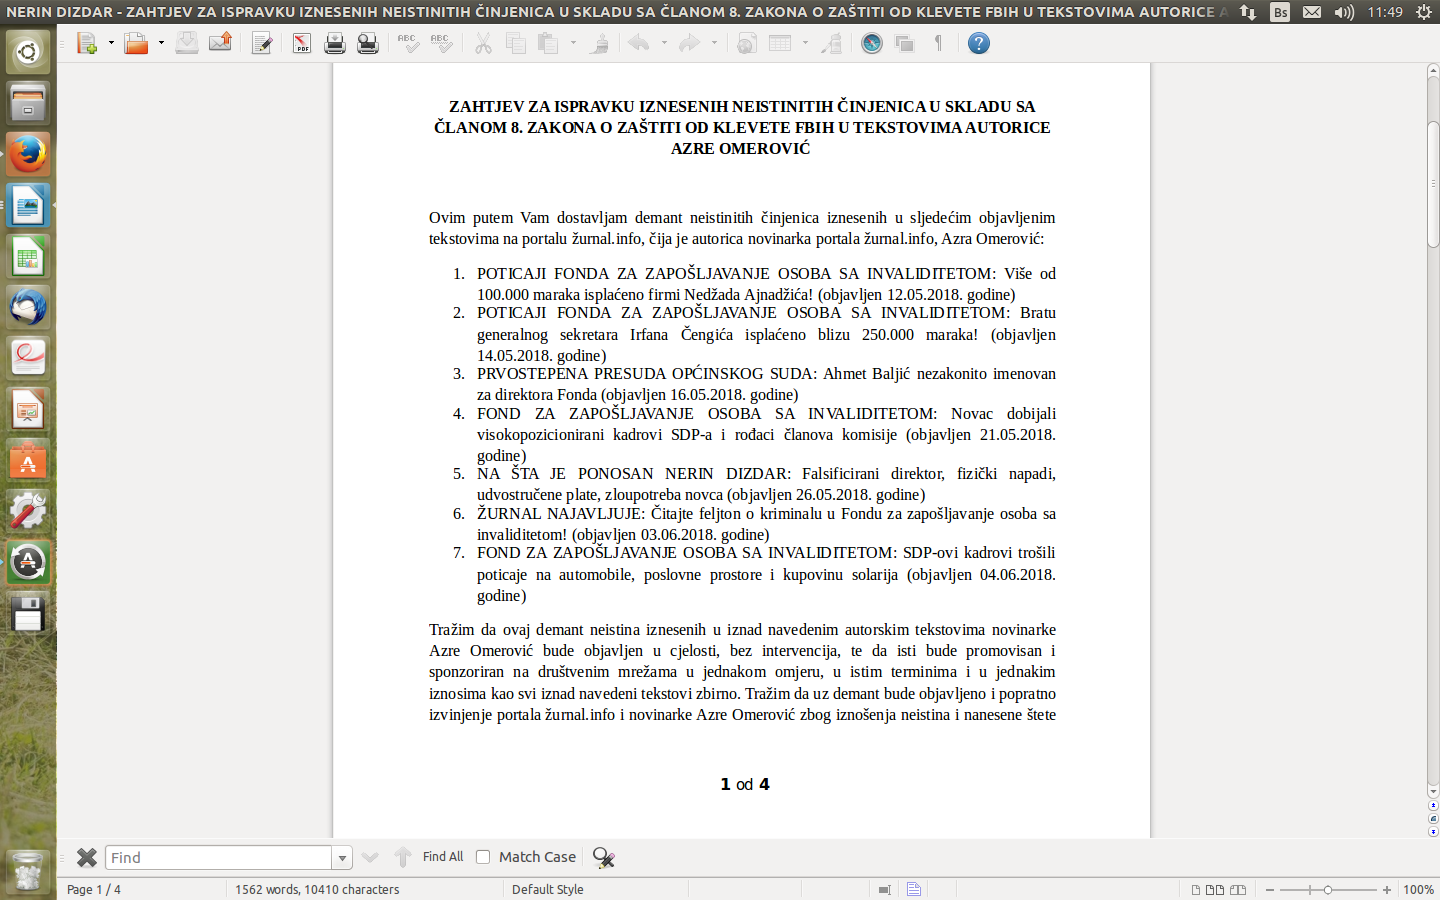
Task: Open LibreOffice Help question mark icon
Action: pyautogui.click(x=979, y=43)
